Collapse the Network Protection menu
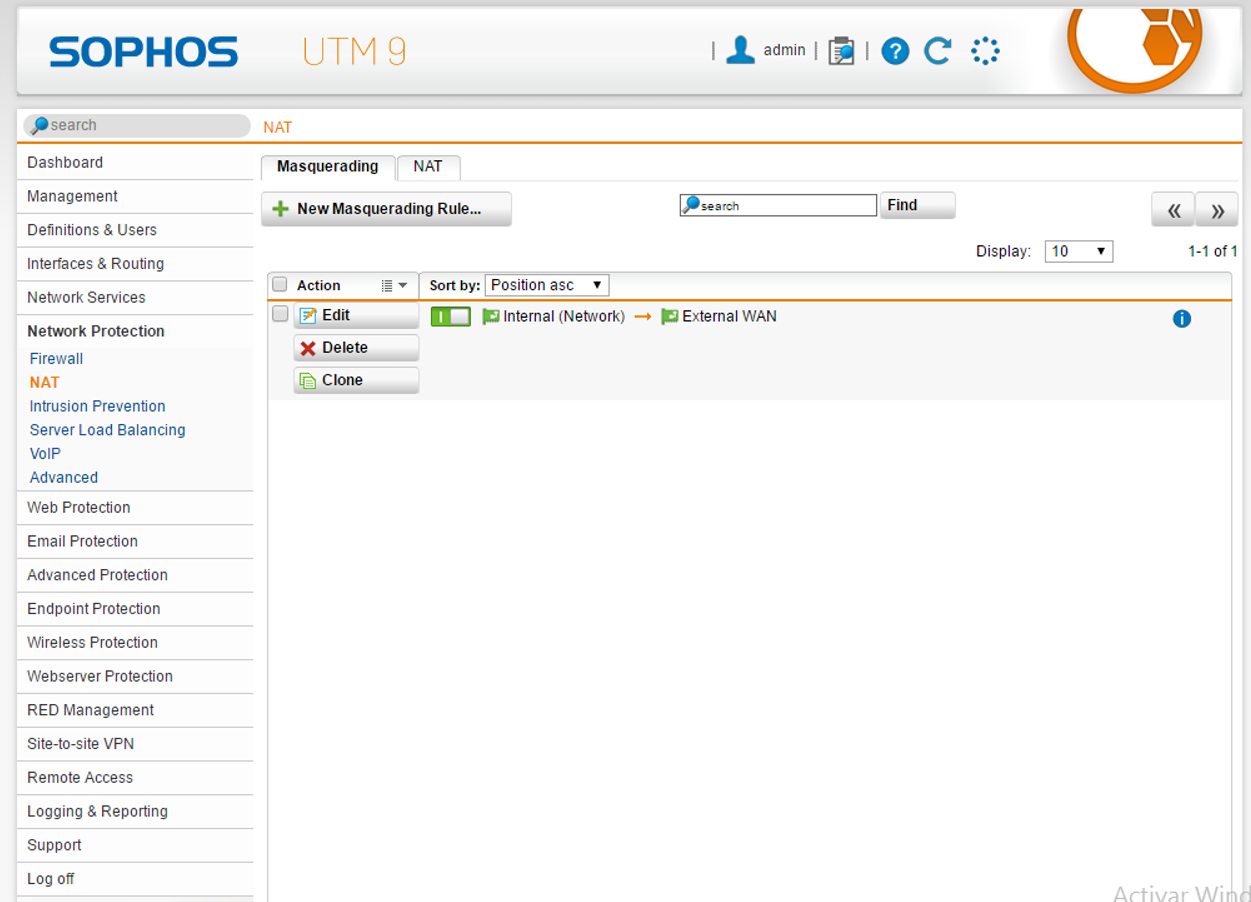The image size is (1251, 902). click(135, 331)
